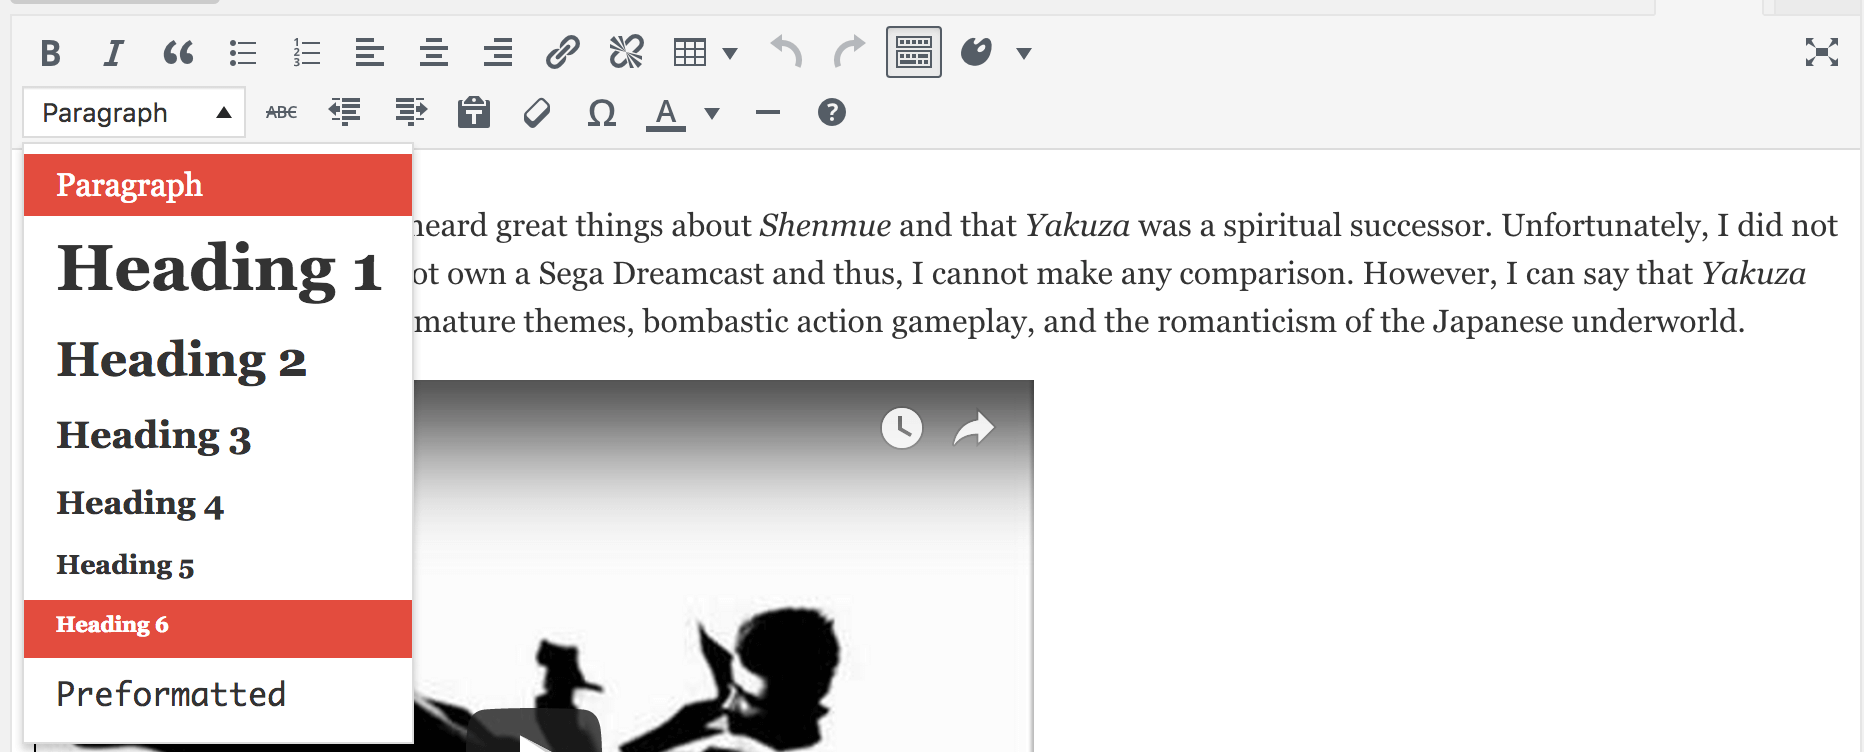
Task: Open the table dropdown arrow
Action: point(730,53)
